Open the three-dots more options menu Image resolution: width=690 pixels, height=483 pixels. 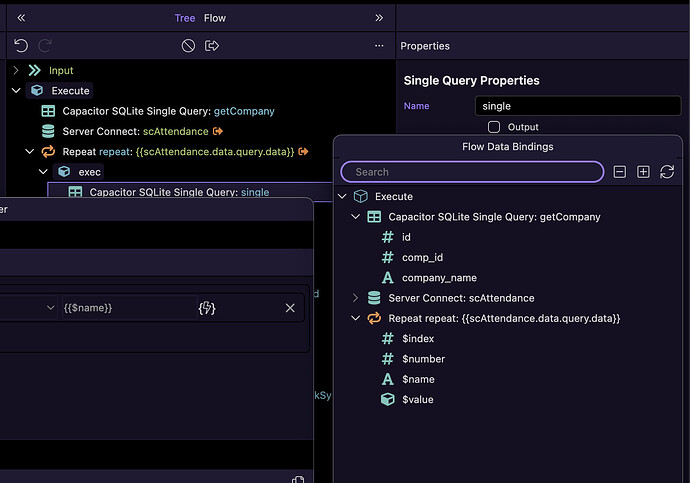pyautogui.click(x=379, y=46)
